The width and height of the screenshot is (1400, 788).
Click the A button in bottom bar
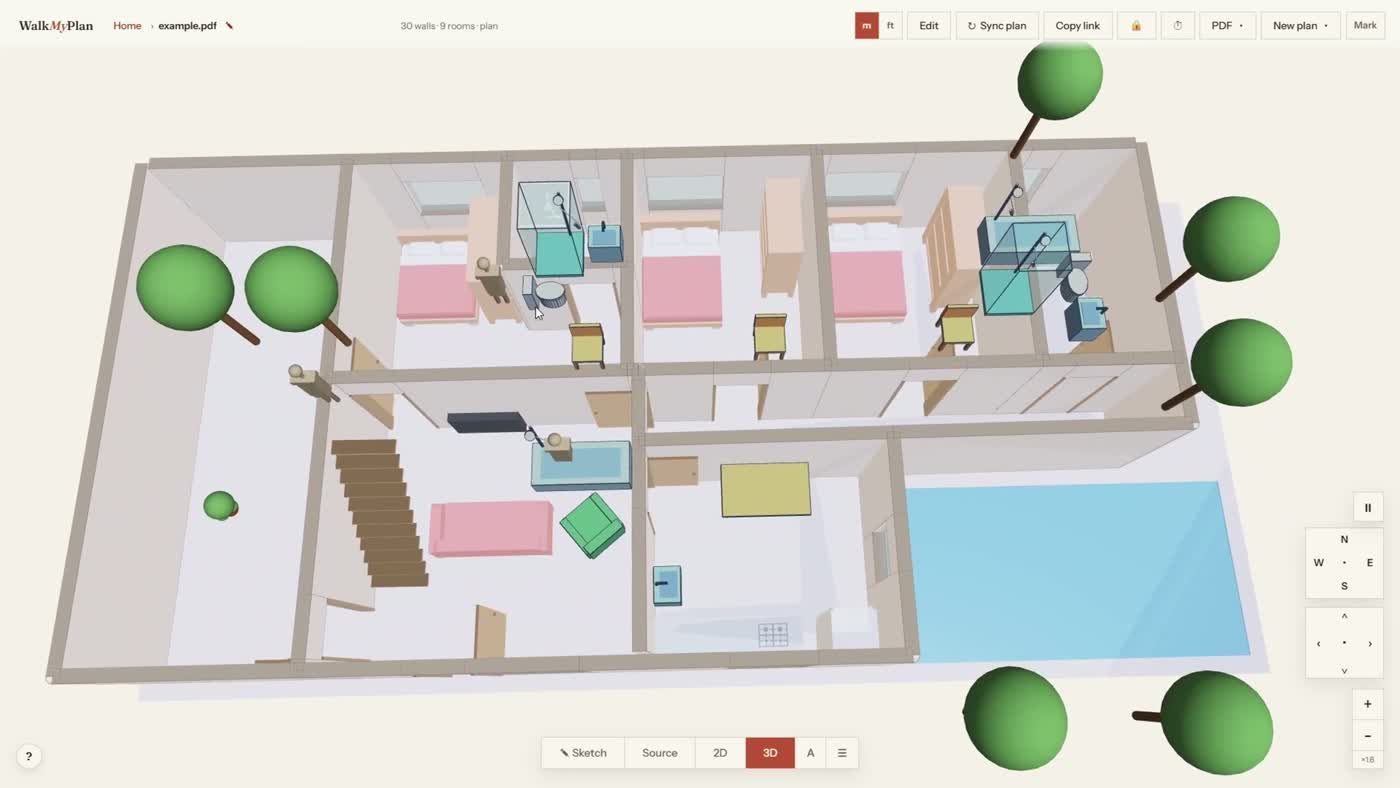click(x=810, y=753)
